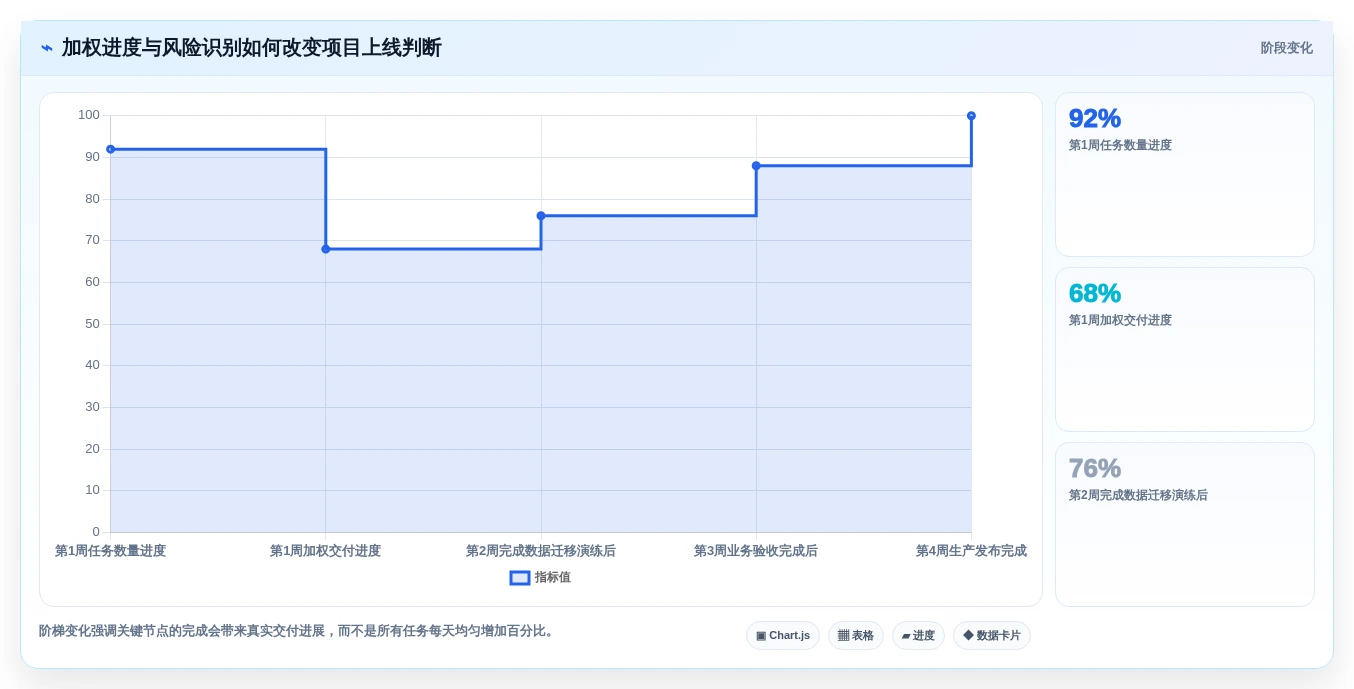Click the 第1周加权交付进度 caption in the 68% card
This screenshot has width=1354, height=689.
[1120, 320]
